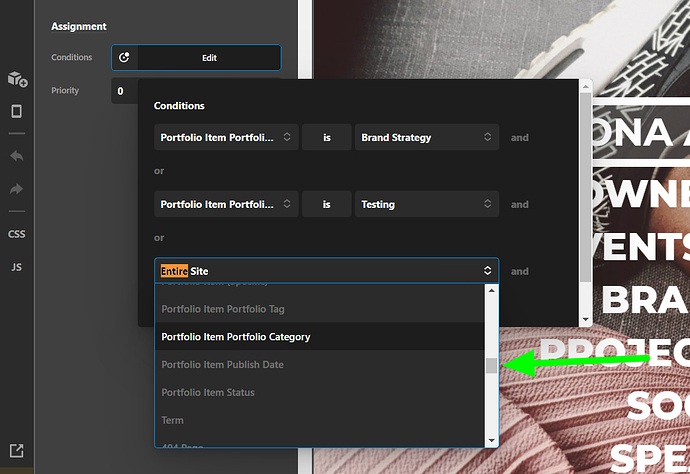Image resolution: width=690 pixels, height=474 pixels.
Task: Toggle the responsive device preview icon
Action: point(16,111)
